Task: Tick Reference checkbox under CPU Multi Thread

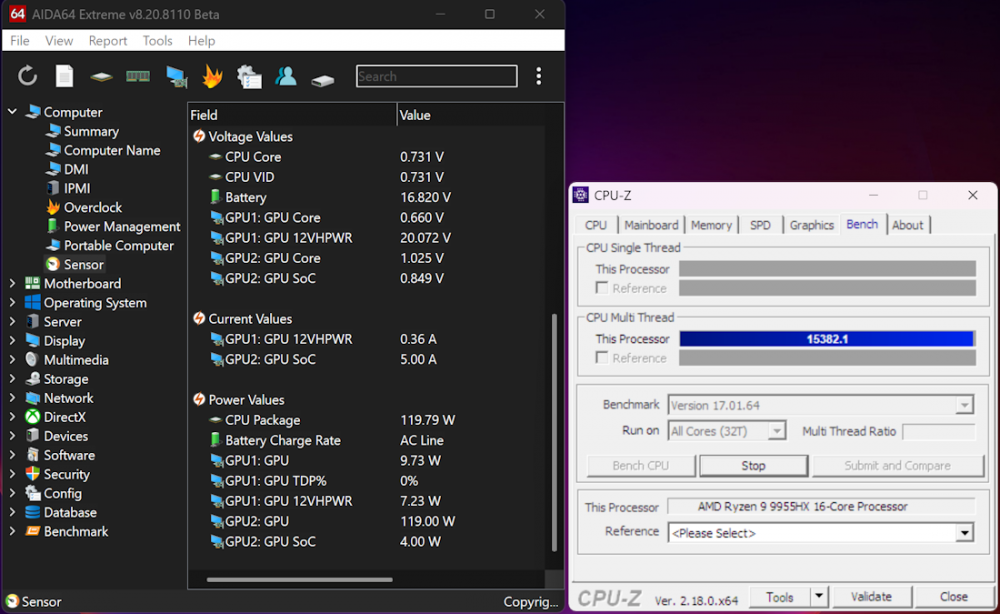Action: (x=602, y=358)
